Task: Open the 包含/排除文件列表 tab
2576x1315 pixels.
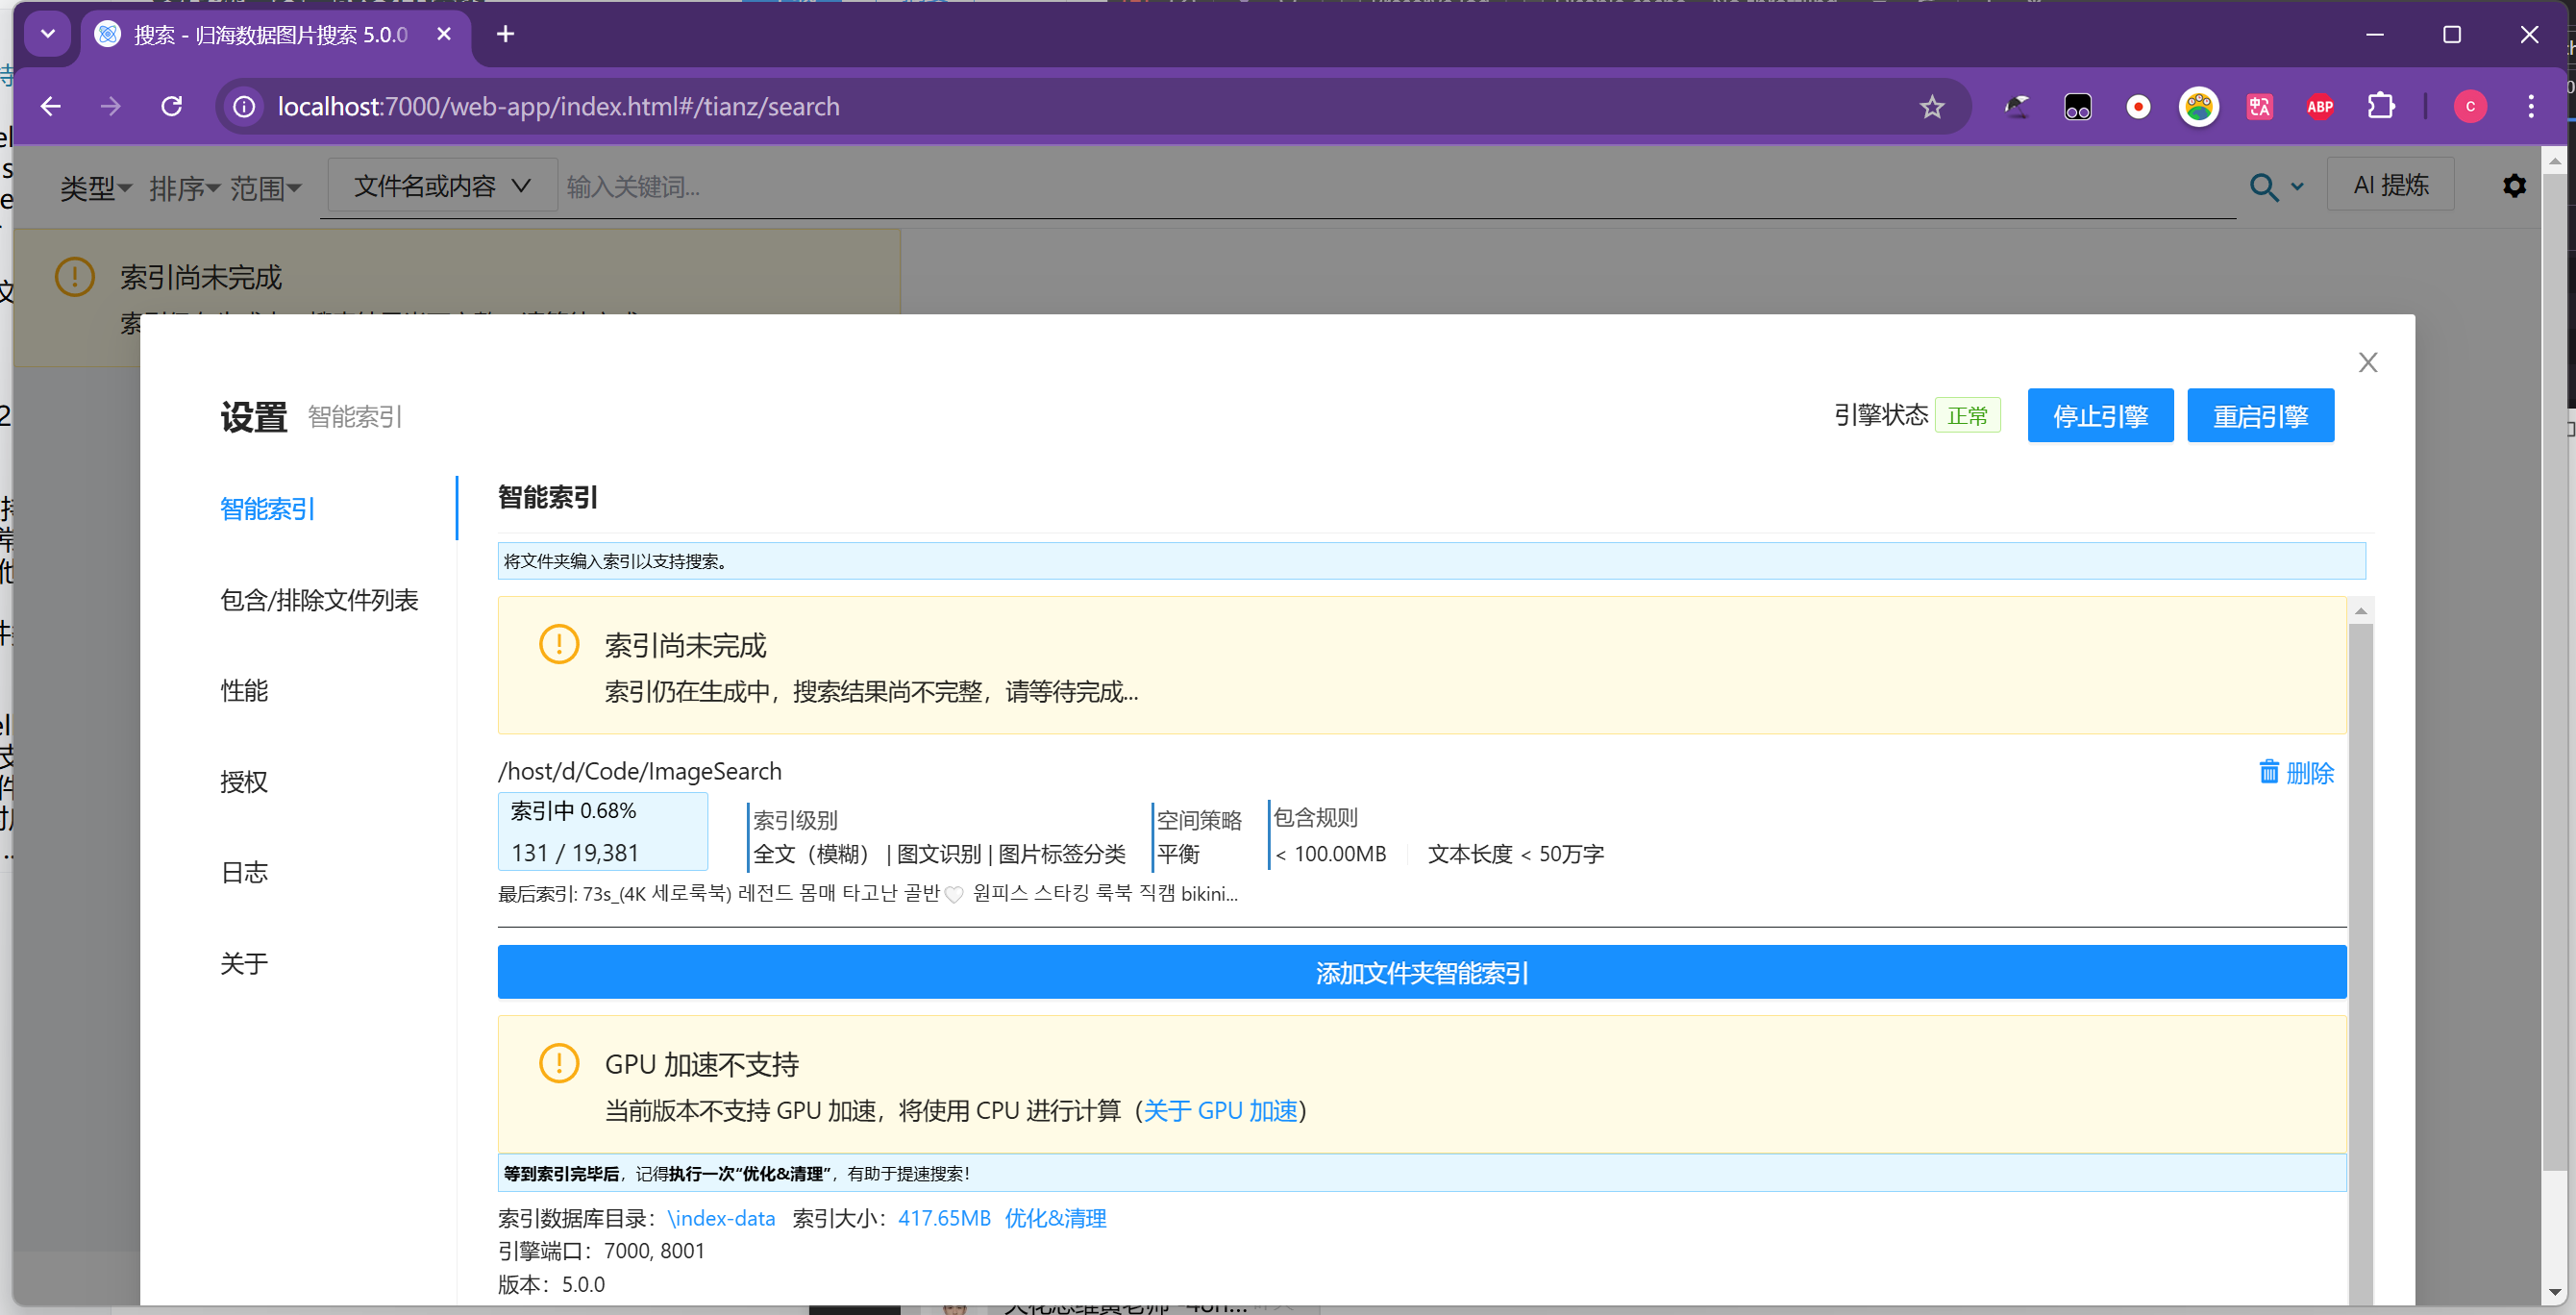Action: tap(319, 600)
